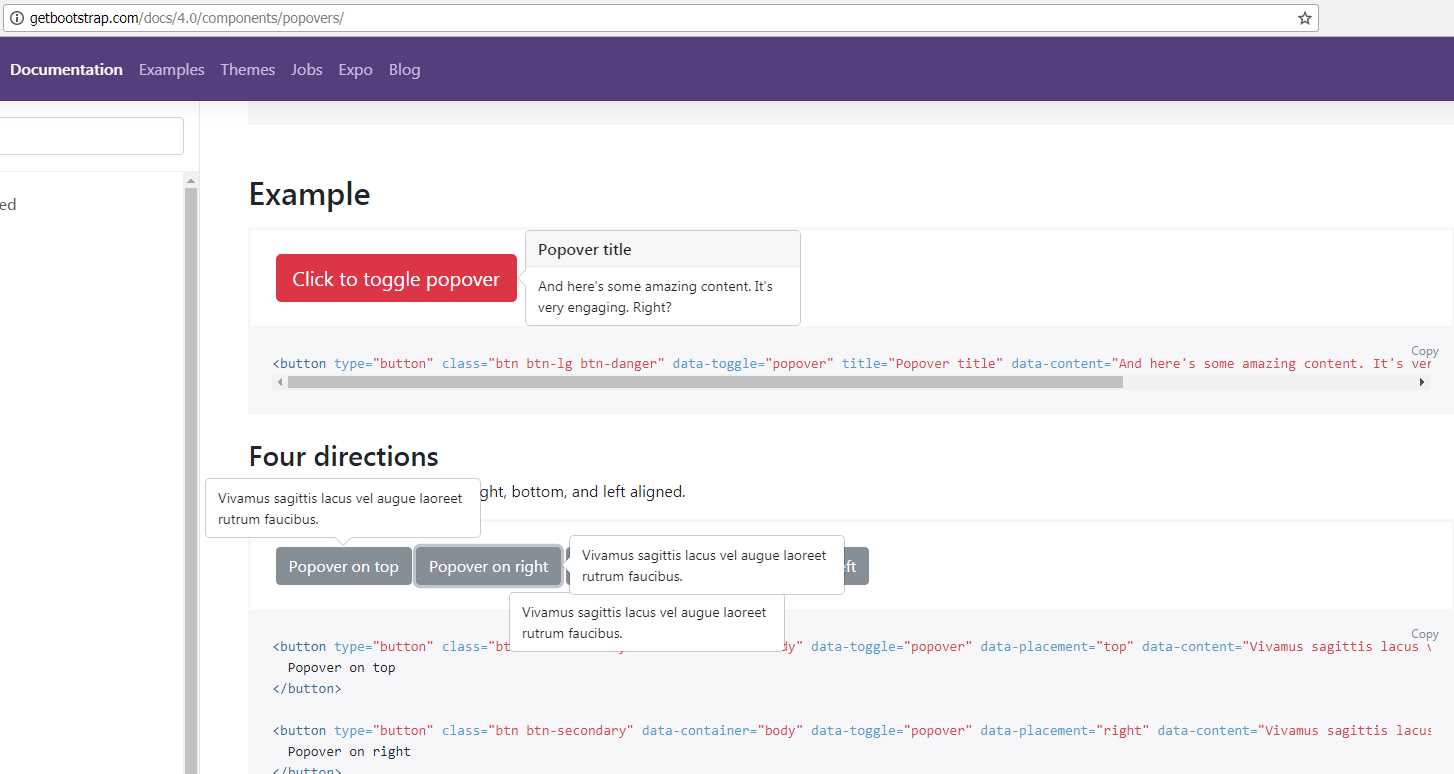Visit the Jobs page
This screenshot has height=774, width=1454.
306,69
